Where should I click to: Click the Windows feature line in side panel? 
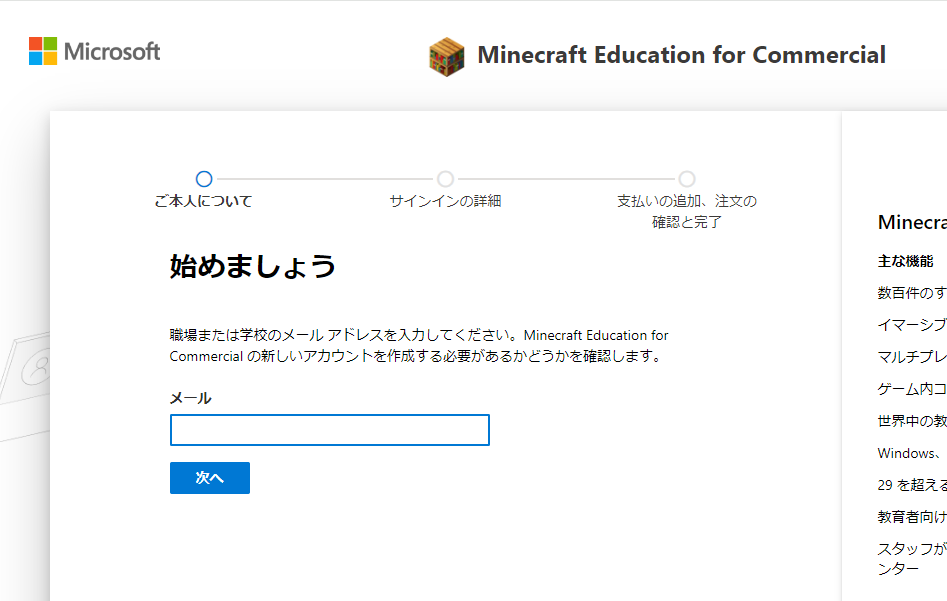(x=912, y=453)
